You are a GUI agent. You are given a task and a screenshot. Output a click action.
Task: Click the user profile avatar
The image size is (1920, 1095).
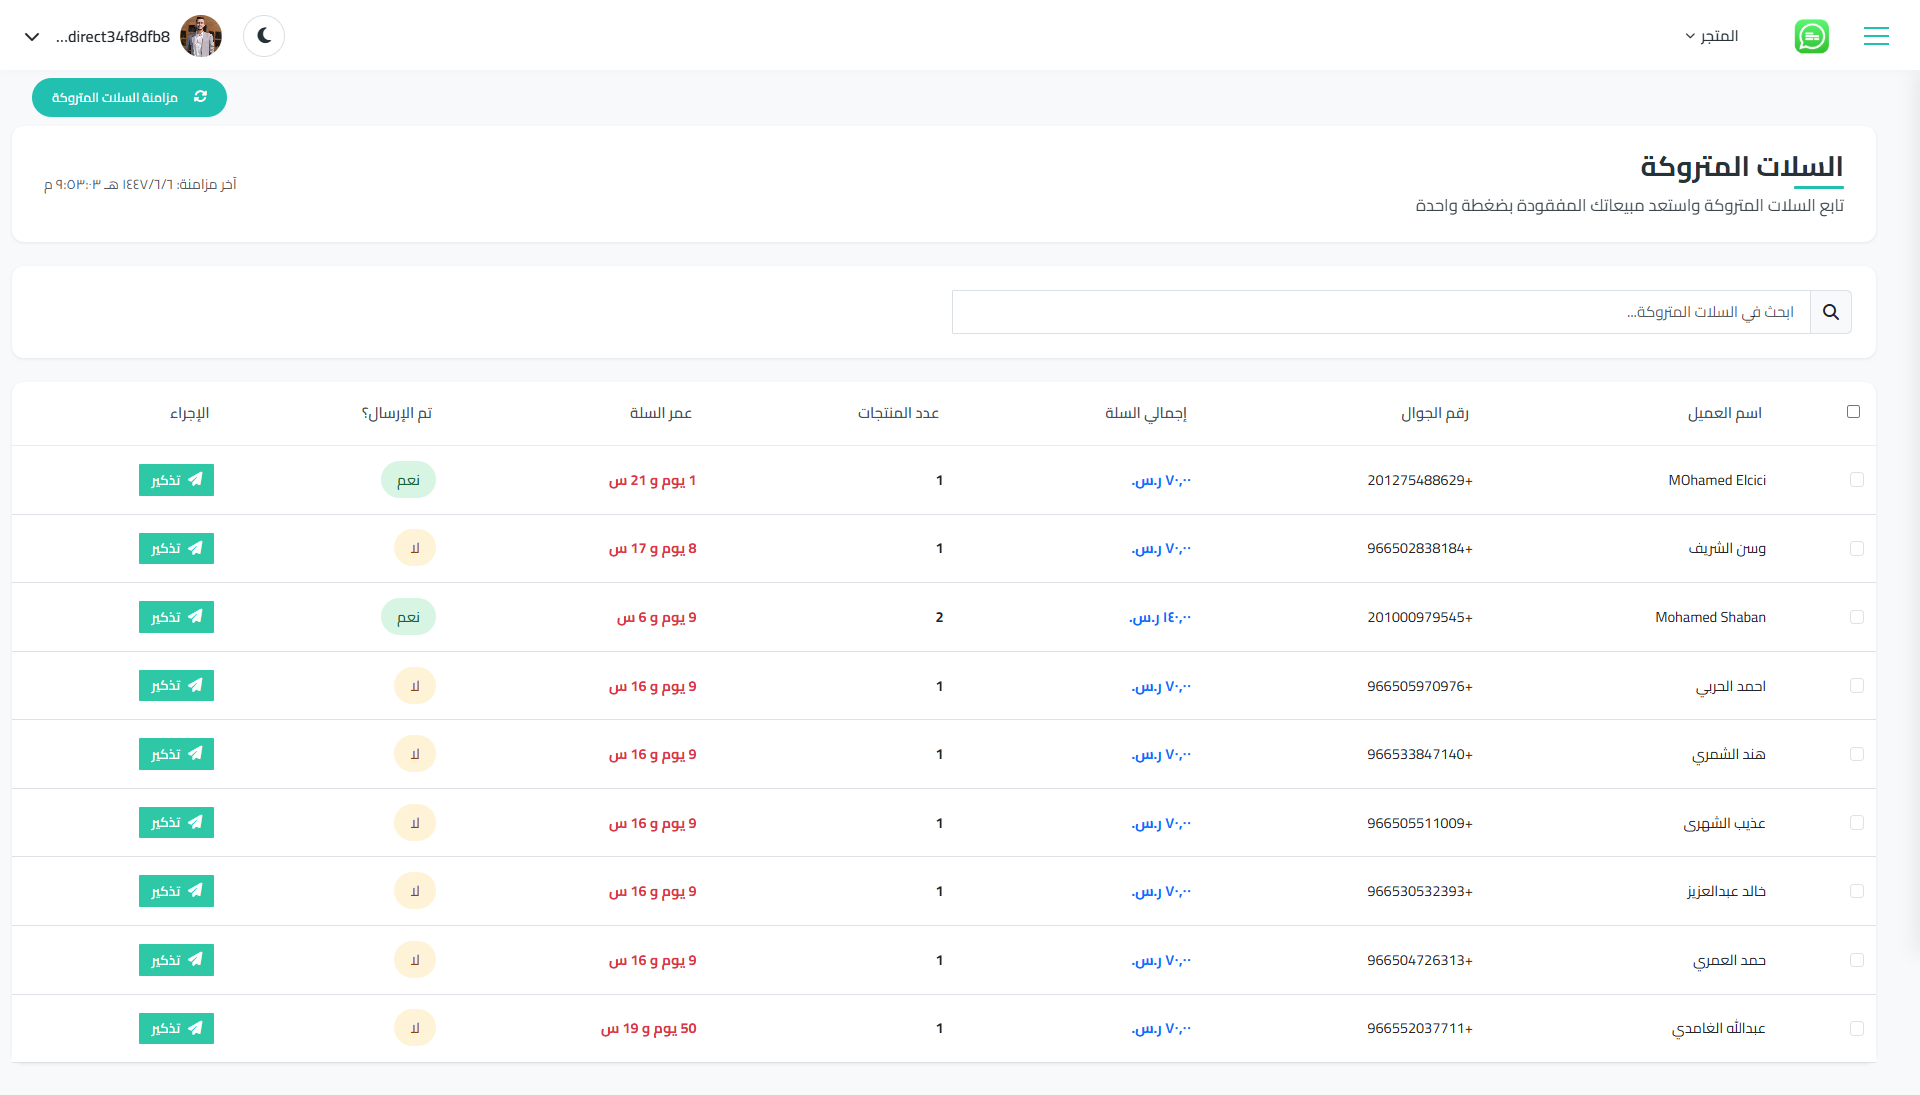click(201, 36)
